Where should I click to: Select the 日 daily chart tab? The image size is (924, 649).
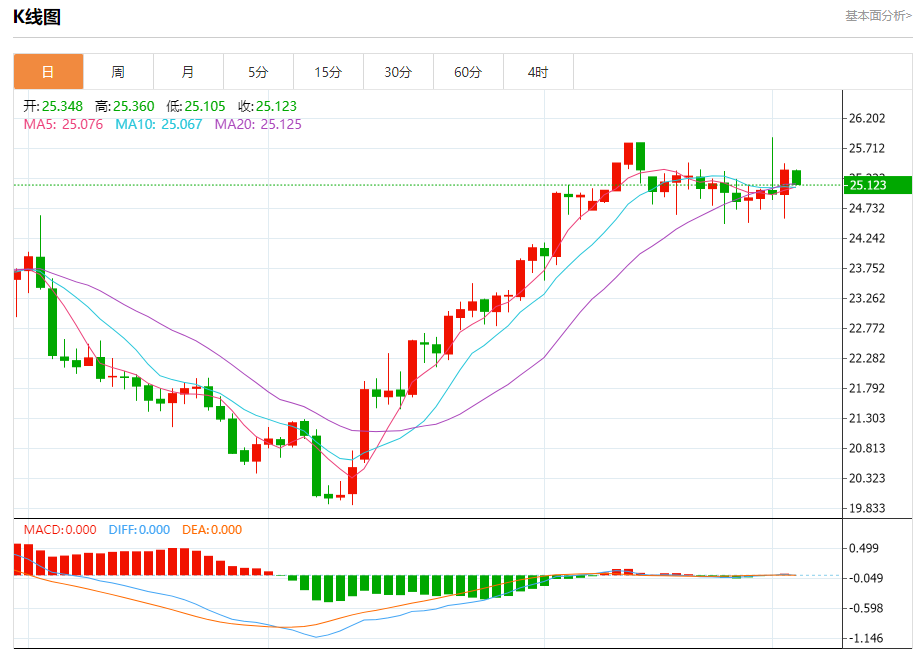pos(48,72)
